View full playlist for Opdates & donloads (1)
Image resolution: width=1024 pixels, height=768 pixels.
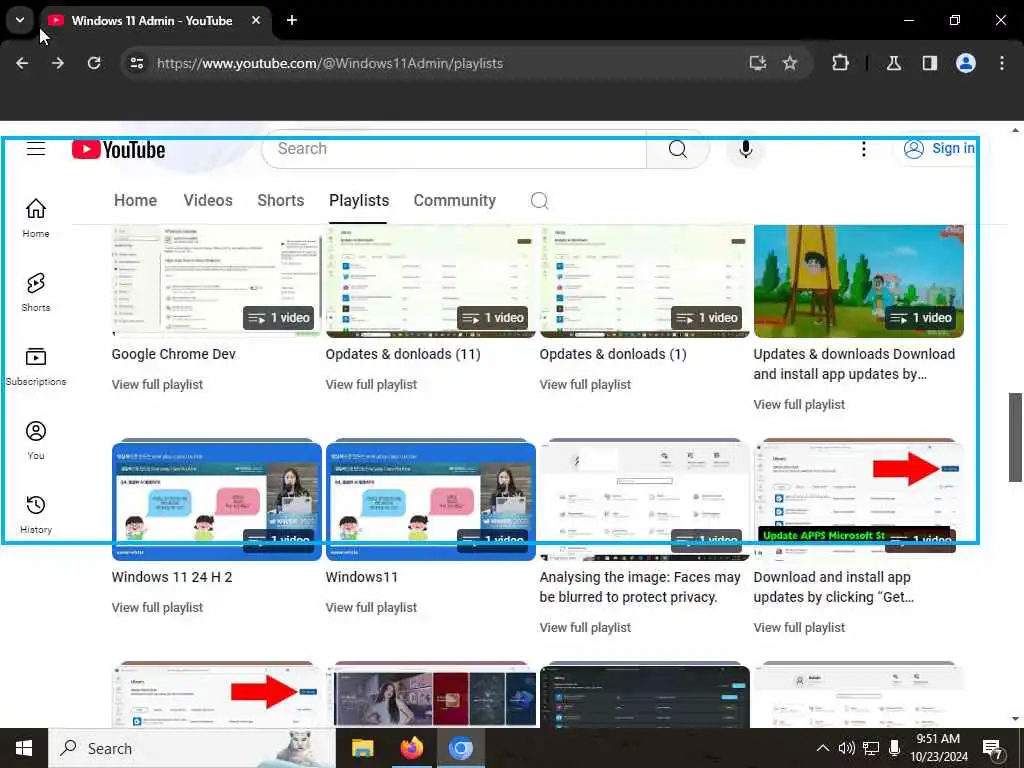pyautogui.click(x=585, y=385)
